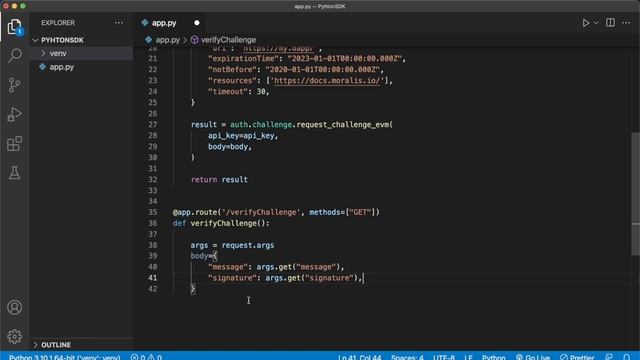Click the args = request.args line
This screenshot has width=640, height=360.
tap(232, 245)
